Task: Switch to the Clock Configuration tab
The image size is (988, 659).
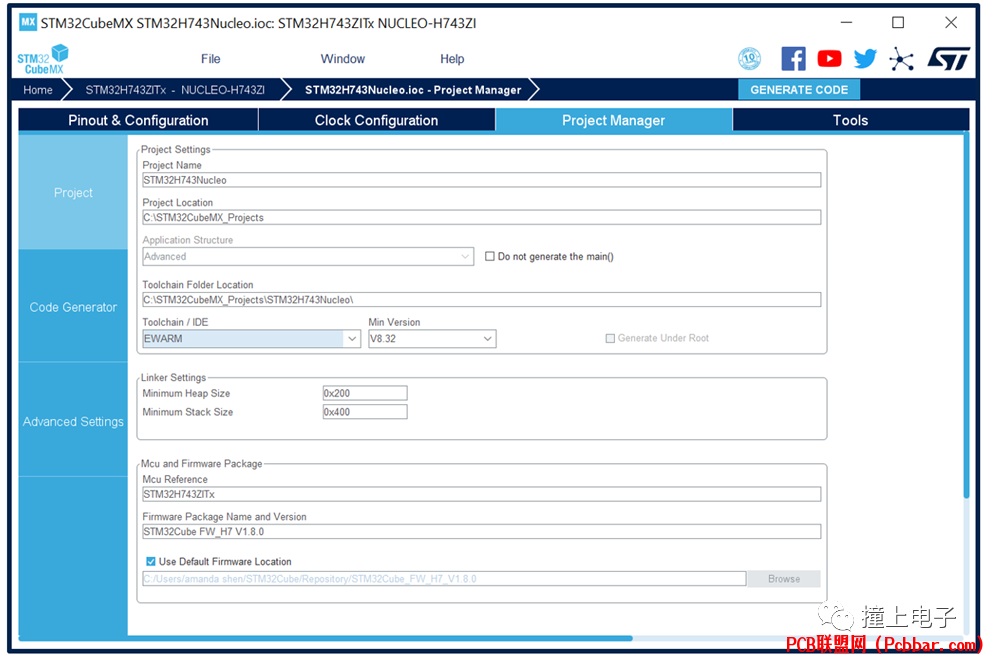Action: [376, 120]
